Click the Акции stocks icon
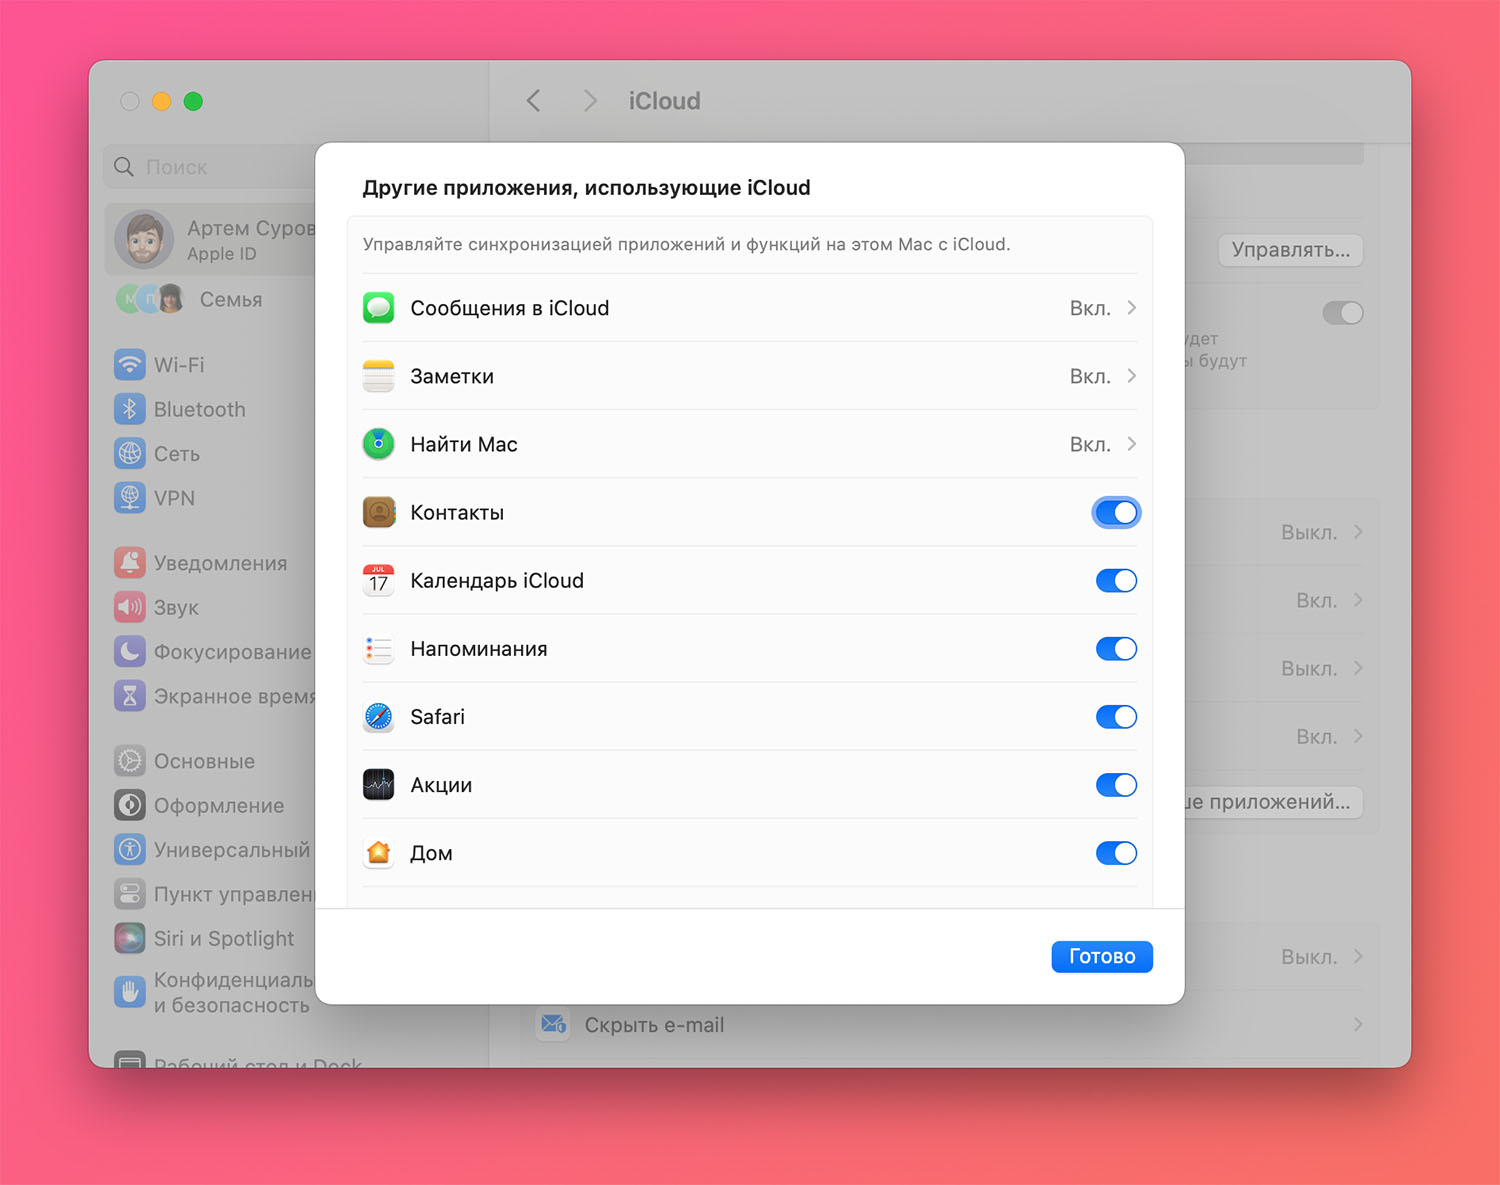The width and height of the screenshot is (1500, 1185). [378, 785]
